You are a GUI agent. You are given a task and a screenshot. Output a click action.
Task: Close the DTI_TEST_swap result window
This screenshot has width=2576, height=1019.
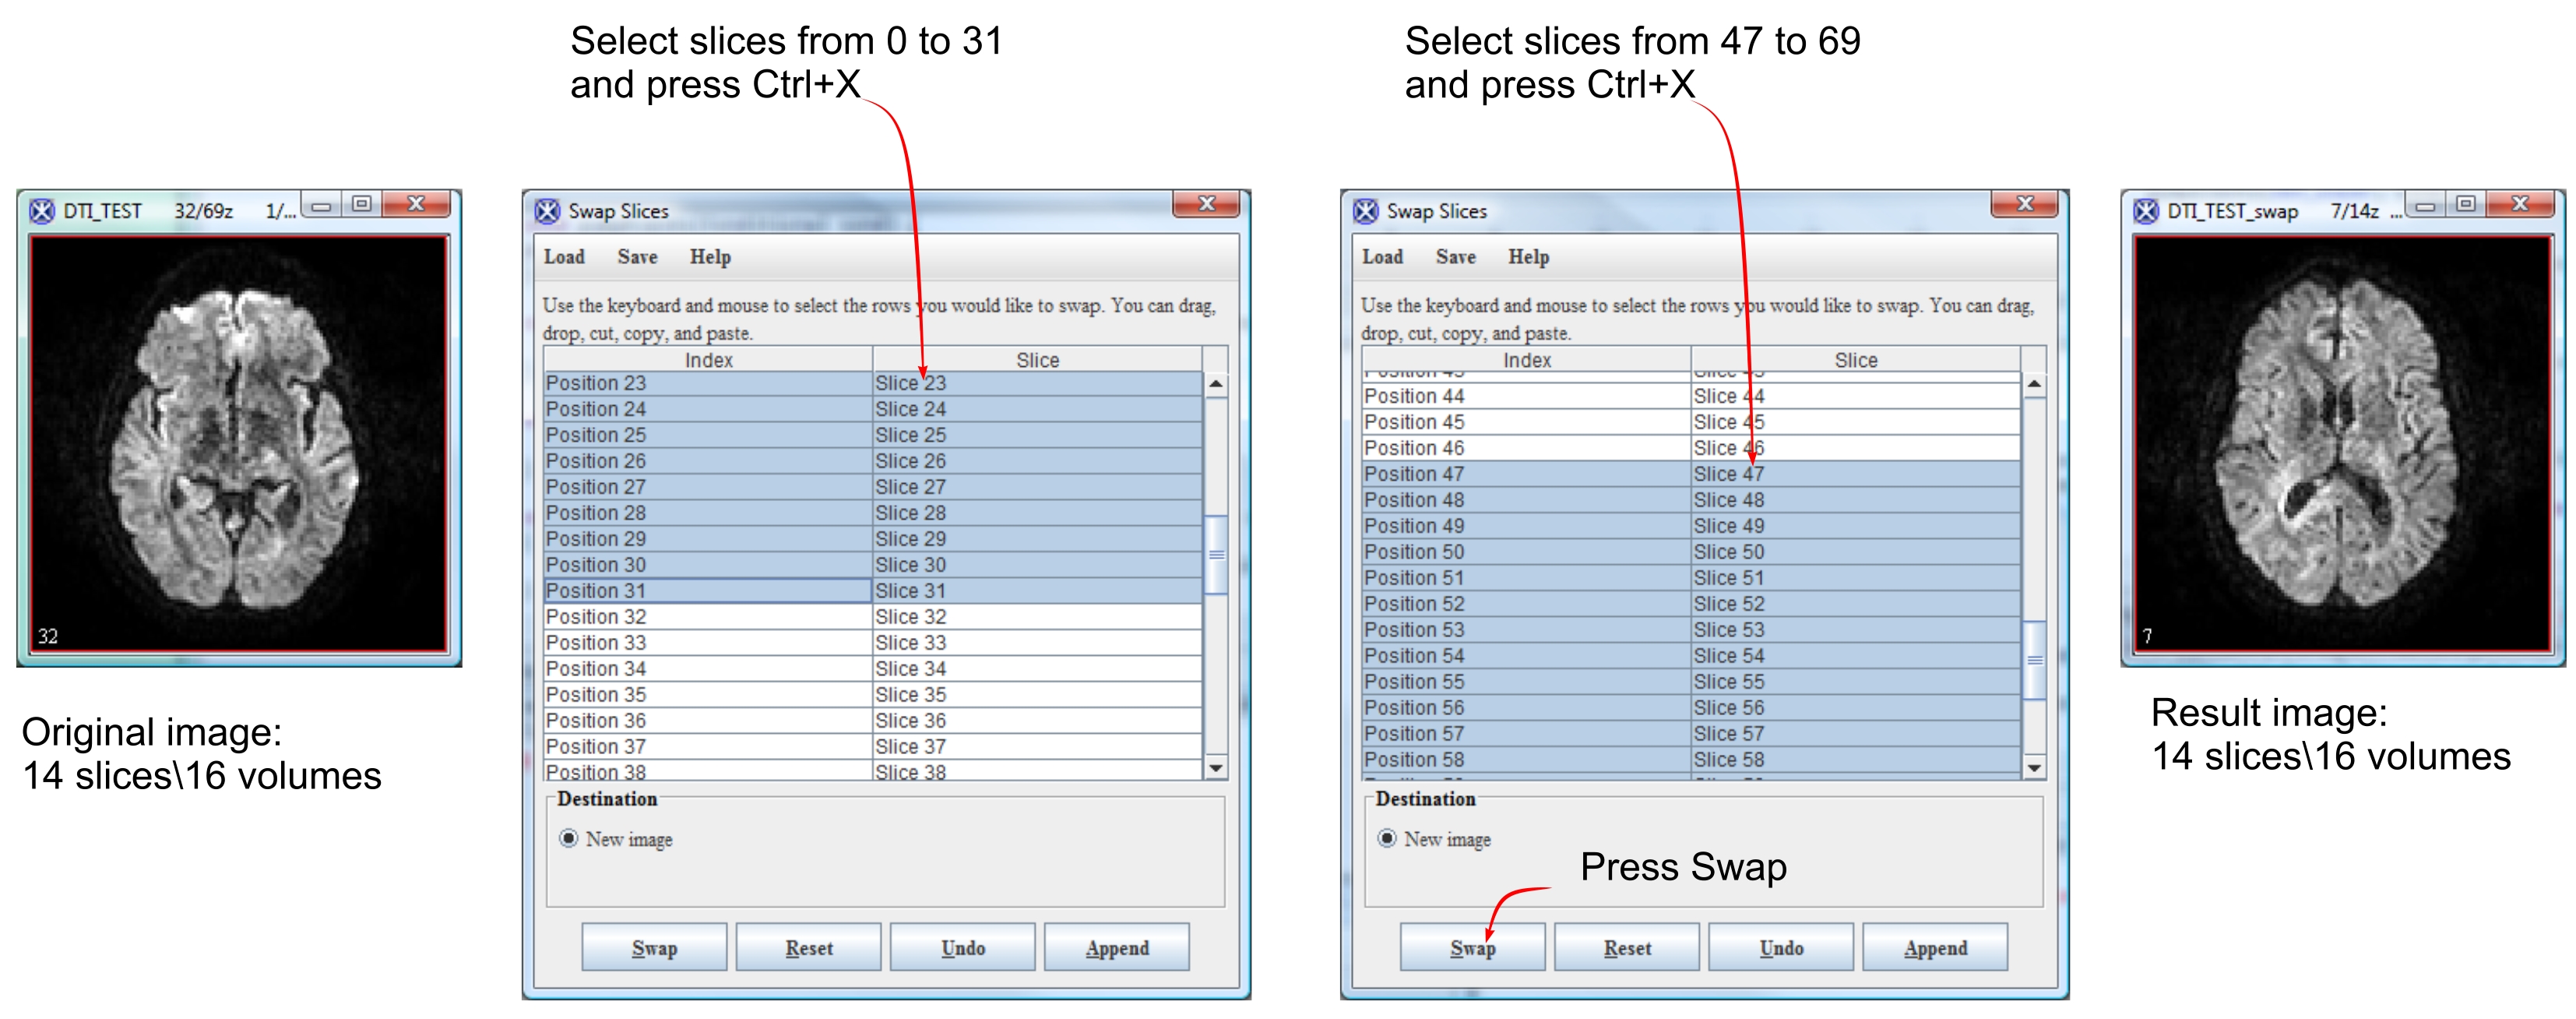[2520, 205]
